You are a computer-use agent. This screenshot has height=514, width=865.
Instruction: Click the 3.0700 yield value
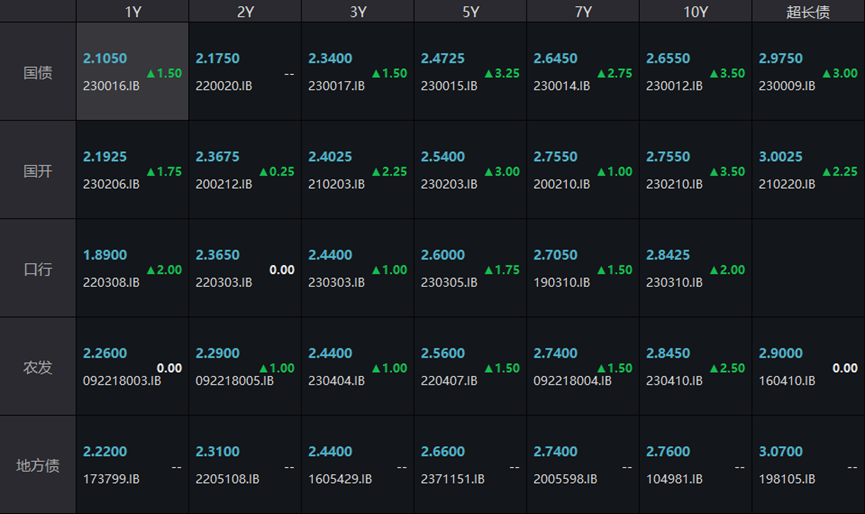tap(781, 452)
